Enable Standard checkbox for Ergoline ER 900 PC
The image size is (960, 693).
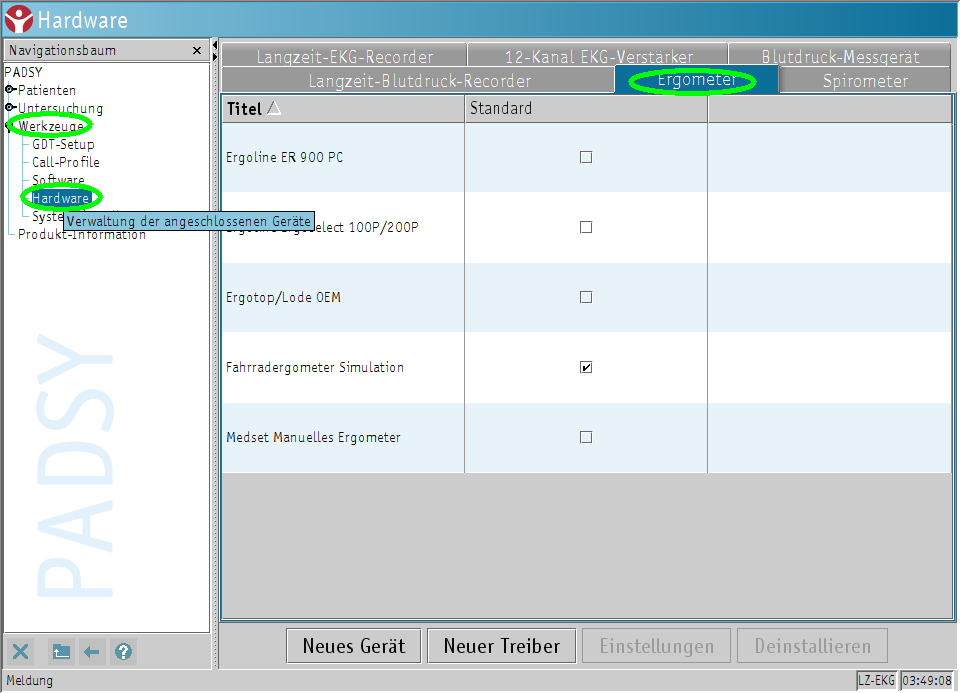(586, 157)
